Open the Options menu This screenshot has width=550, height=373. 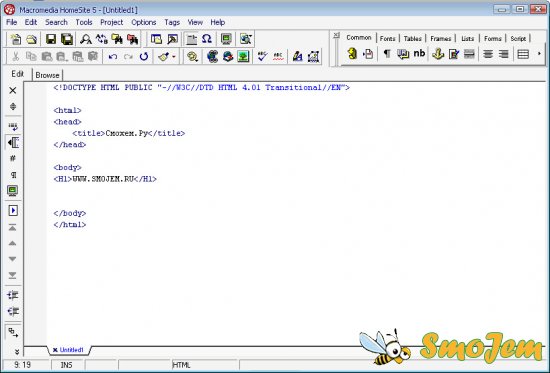pyautogui.click(x=143, y=22)
